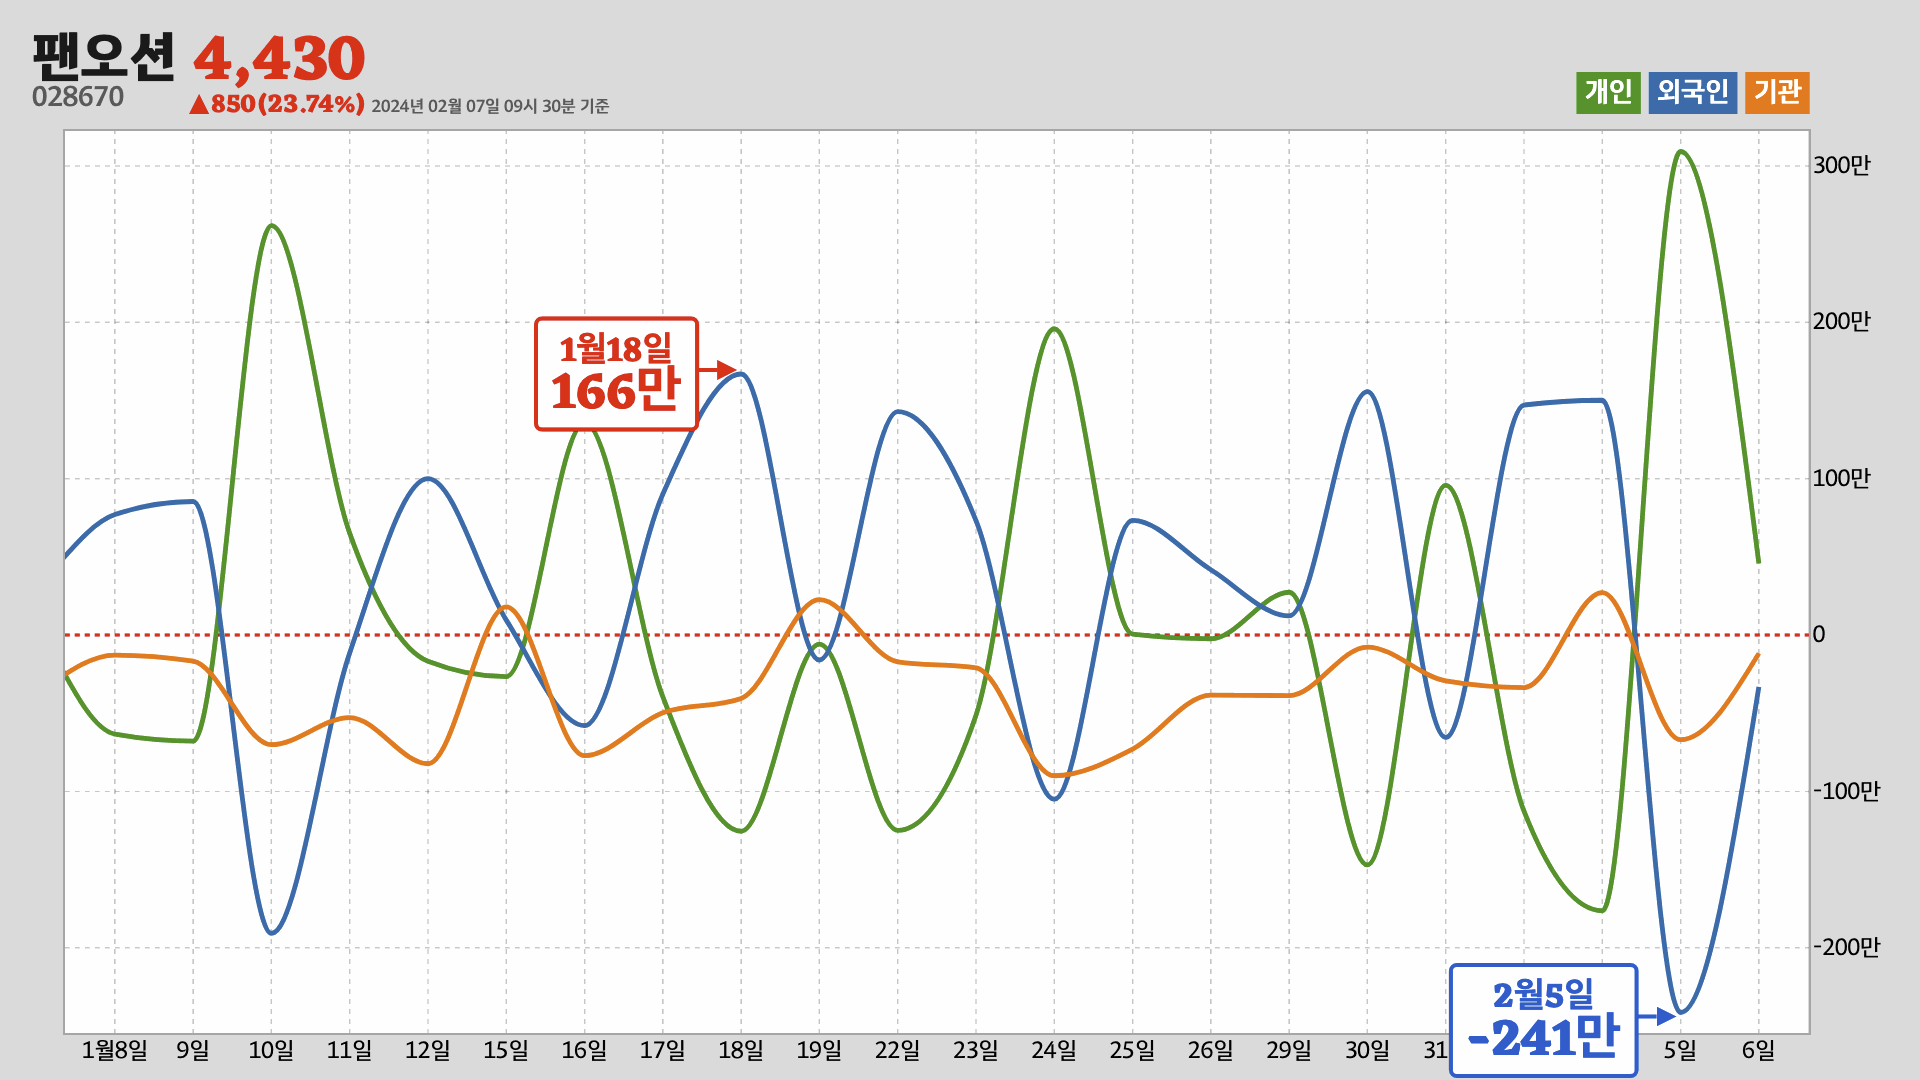Image resolution: width=1920 pixels, height=1080 pixels.
Task: Click the change value ▲850(23.74%)
Action: coord(277,104)
